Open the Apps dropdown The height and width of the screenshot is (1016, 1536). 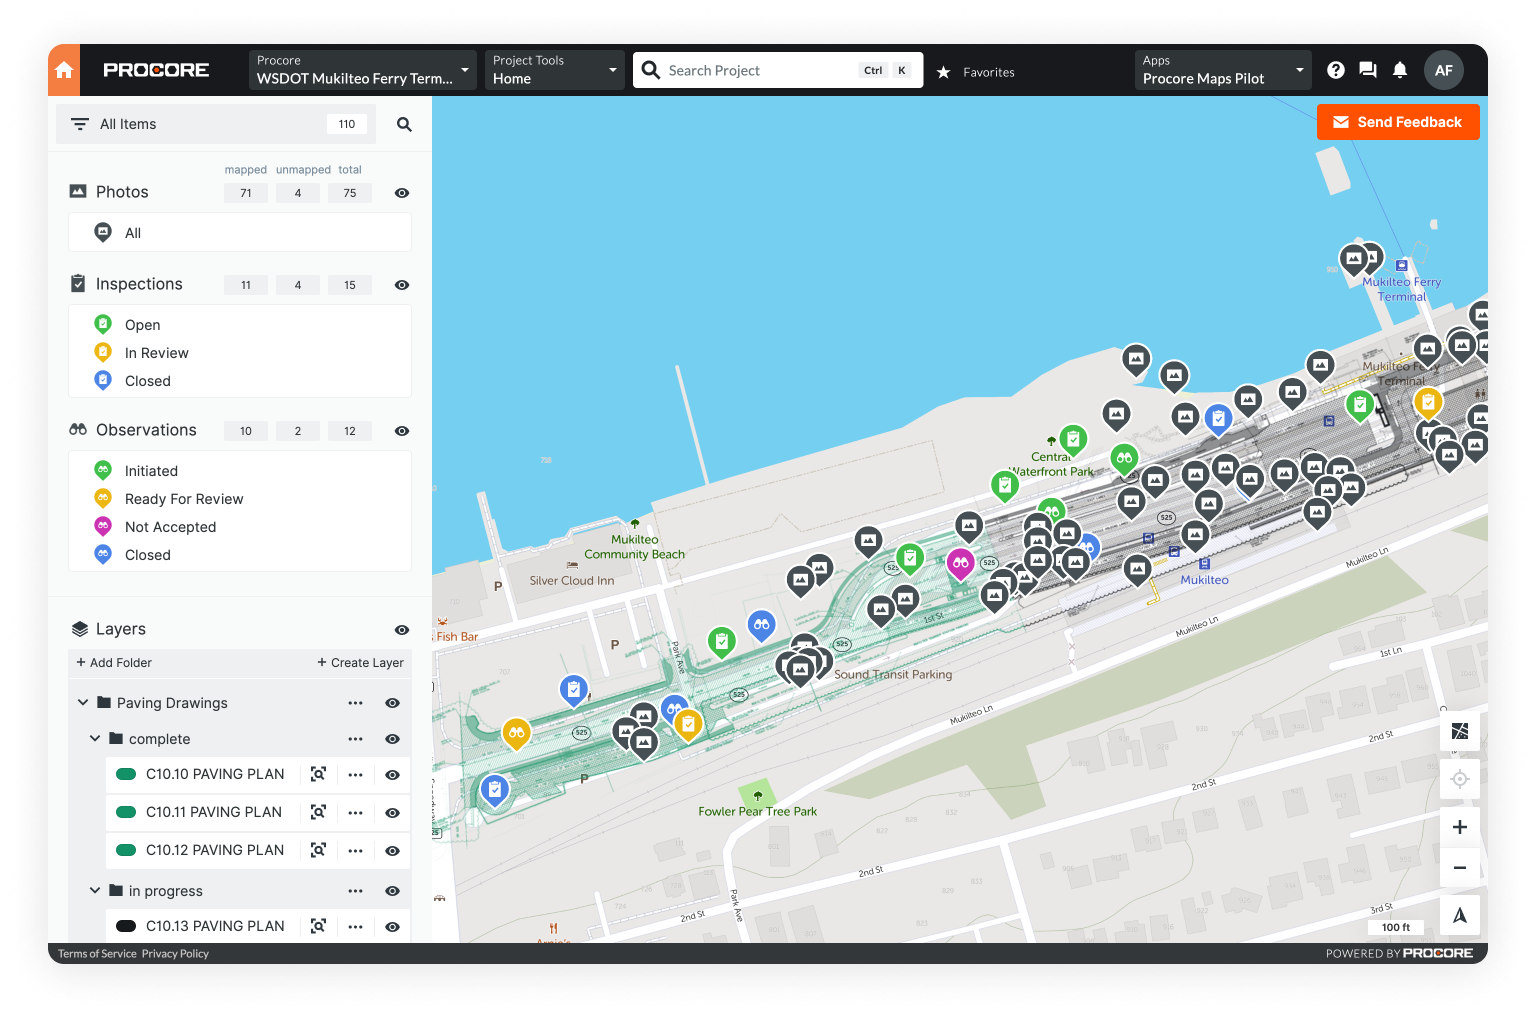pyautogui.click(x=1223, y=70)
